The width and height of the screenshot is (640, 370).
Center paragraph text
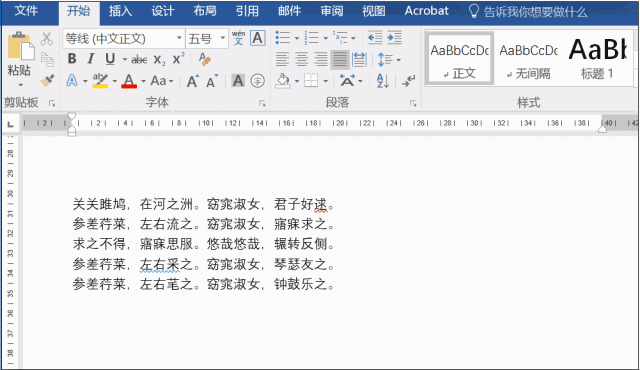(x=302, y=60)
